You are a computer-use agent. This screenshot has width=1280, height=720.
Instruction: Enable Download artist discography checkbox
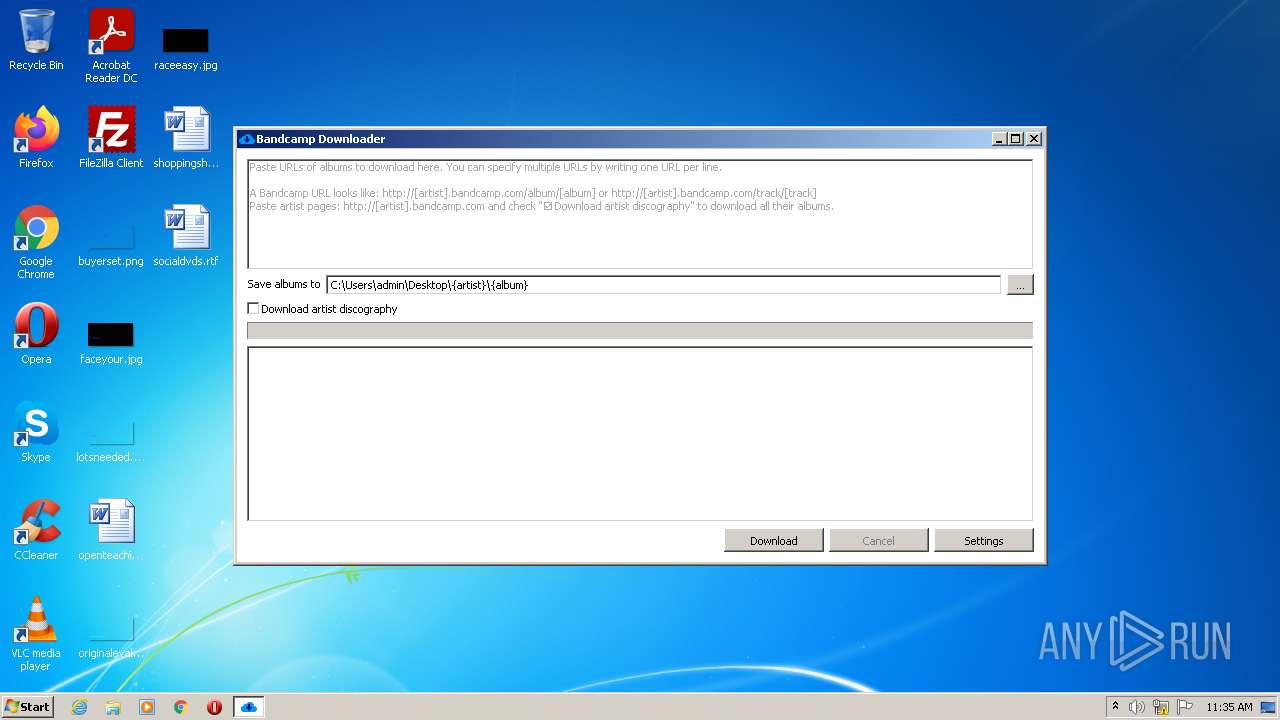[253, 309]
